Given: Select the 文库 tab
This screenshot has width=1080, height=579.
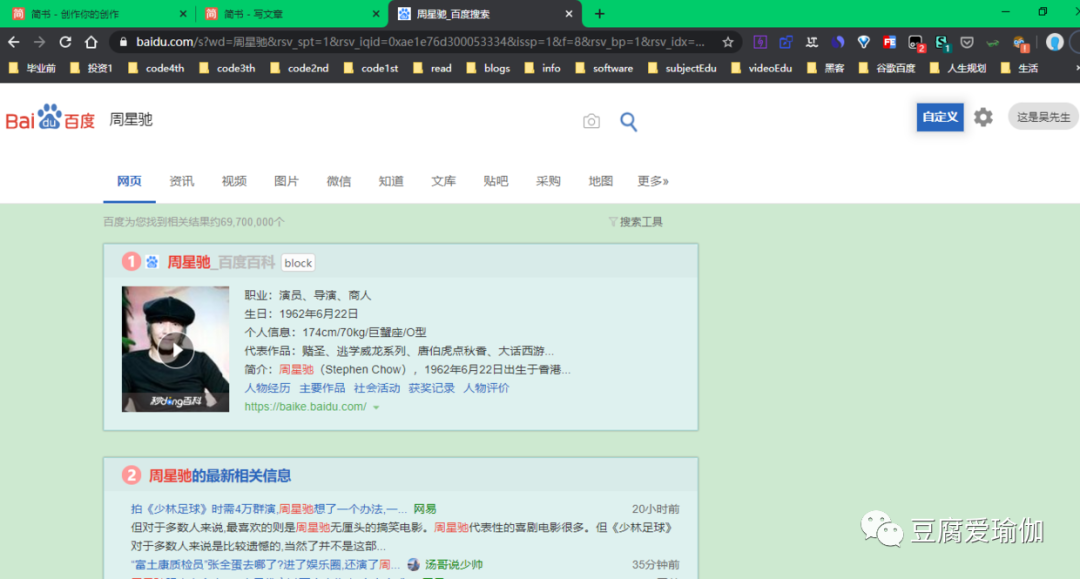Looking at the screenshot, I should coord(443,181).
